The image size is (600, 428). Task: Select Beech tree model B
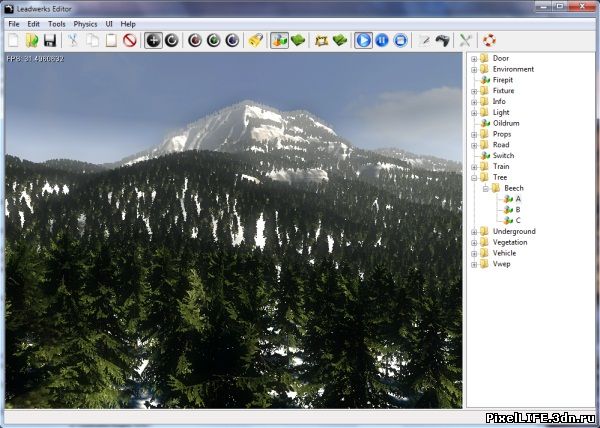[x=518, y=210]
